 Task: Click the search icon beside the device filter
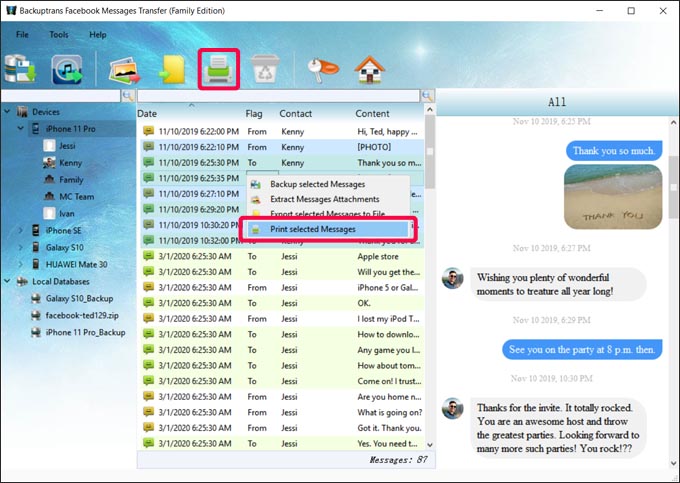tap(128, 96)
